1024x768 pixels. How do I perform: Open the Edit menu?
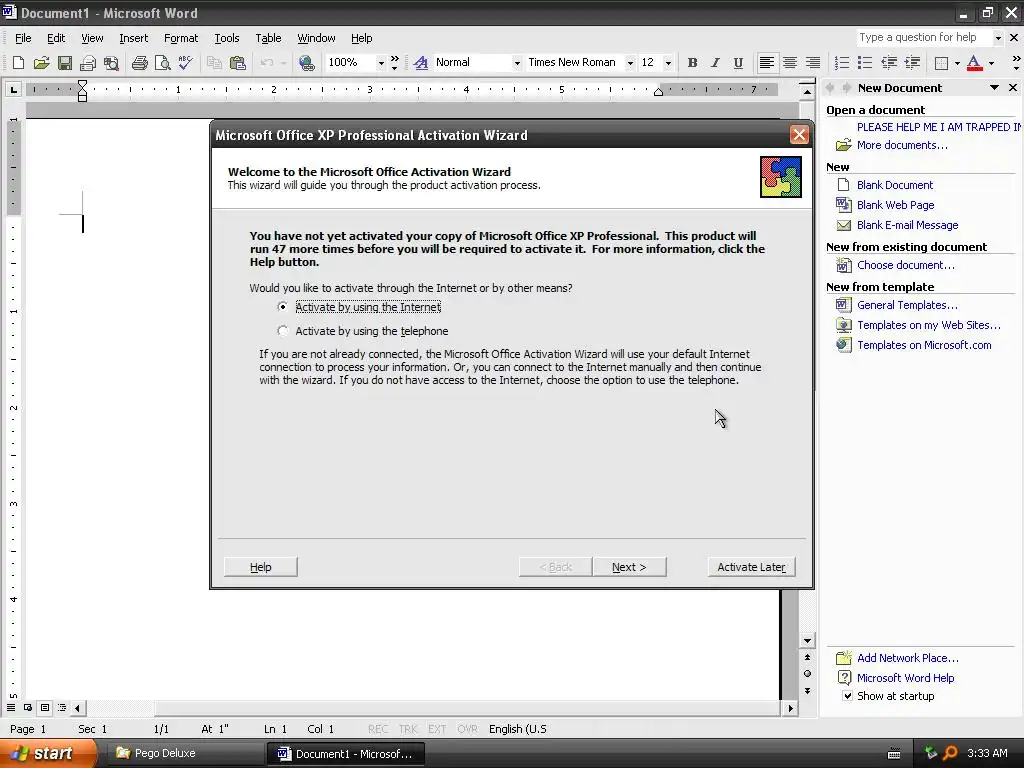pos(56,39)
